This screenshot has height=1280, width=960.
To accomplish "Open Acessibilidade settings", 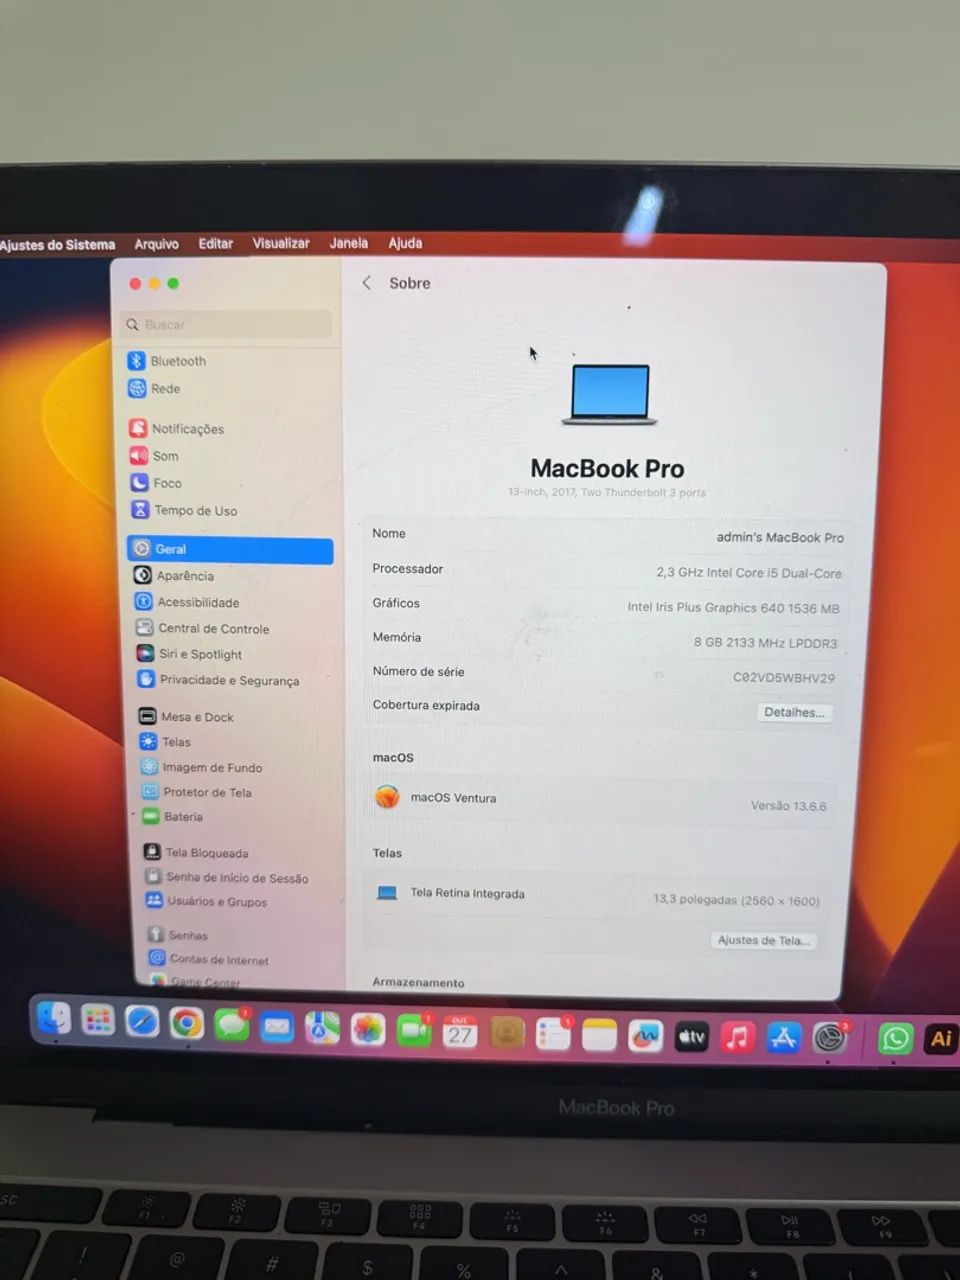I will 187,602.
